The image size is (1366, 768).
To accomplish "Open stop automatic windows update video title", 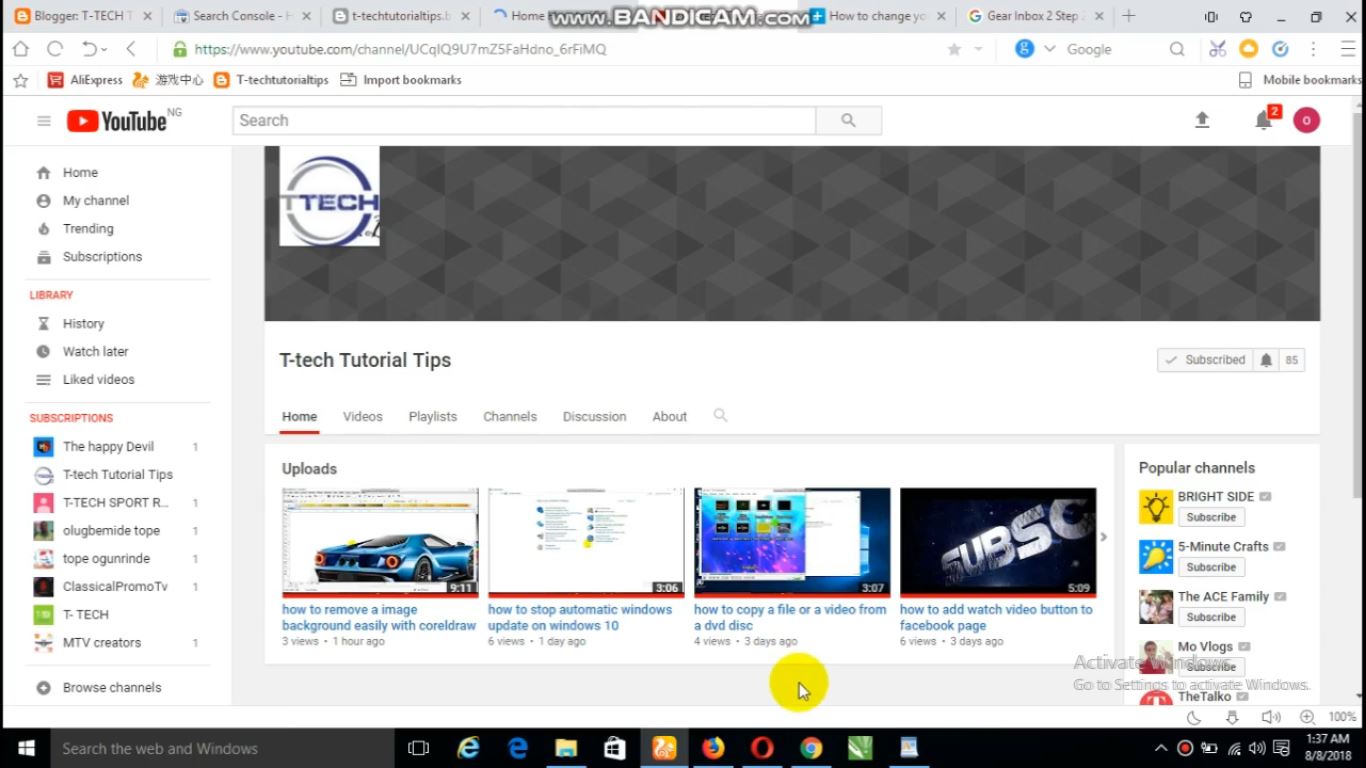I will coord(580,617).
